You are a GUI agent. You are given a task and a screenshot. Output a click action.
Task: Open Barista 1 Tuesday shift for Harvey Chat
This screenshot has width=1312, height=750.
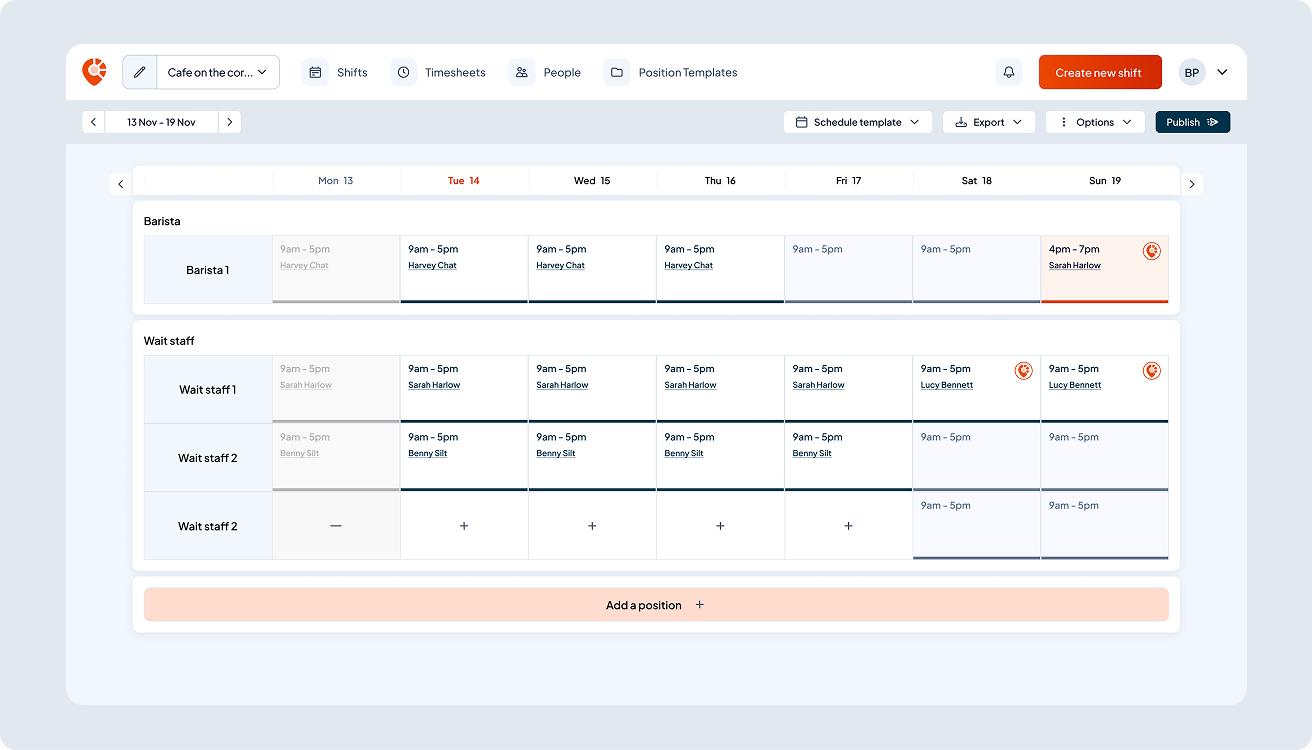(x=464, y=269)
